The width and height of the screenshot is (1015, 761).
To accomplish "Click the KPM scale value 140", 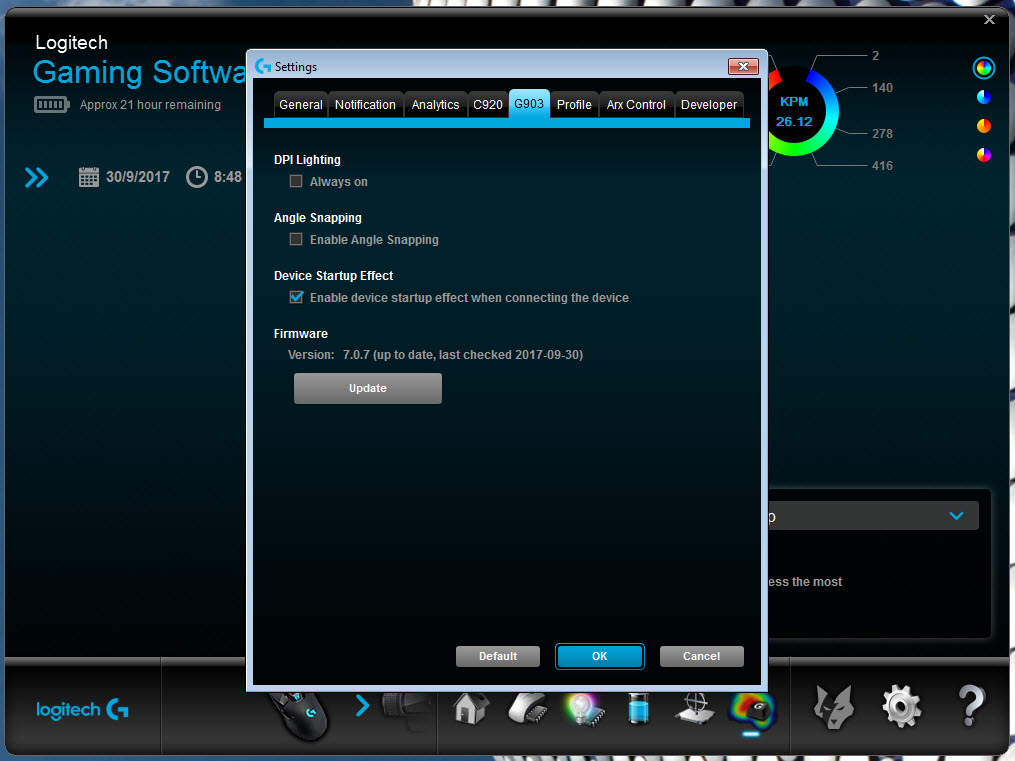I will pos(882,87).
